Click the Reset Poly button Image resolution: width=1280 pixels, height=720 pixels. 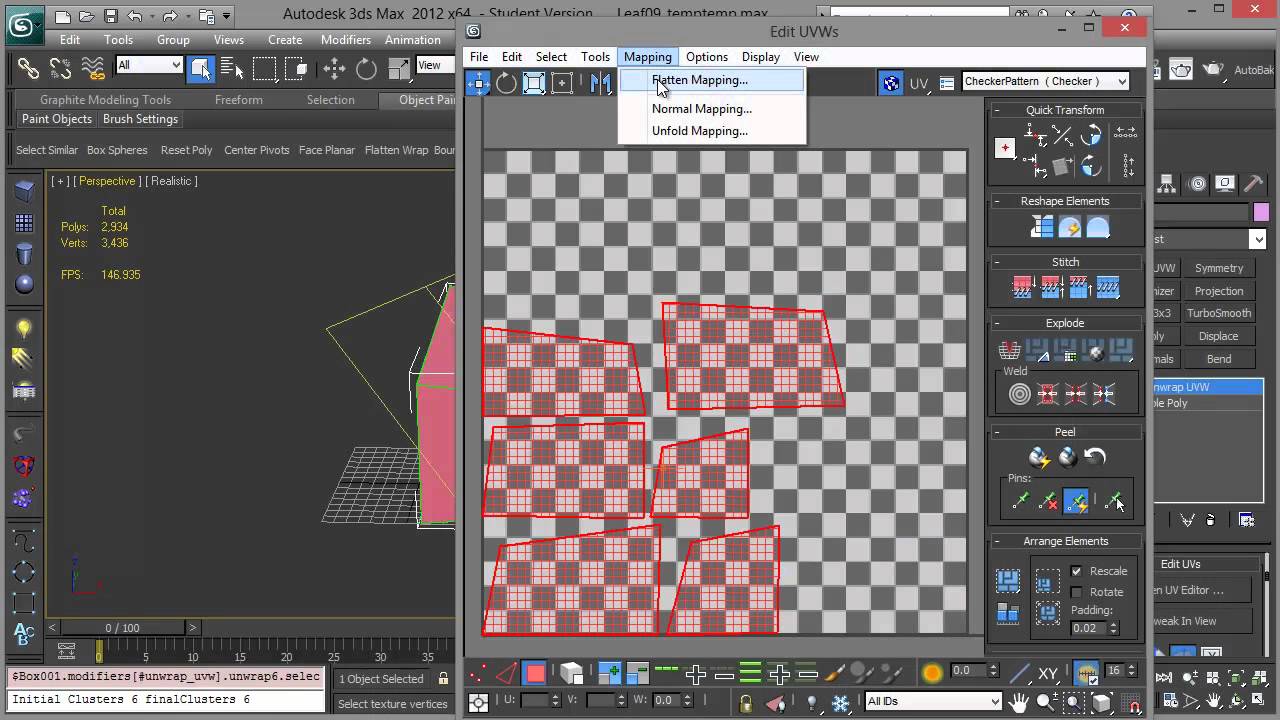(x=186, y=150)
